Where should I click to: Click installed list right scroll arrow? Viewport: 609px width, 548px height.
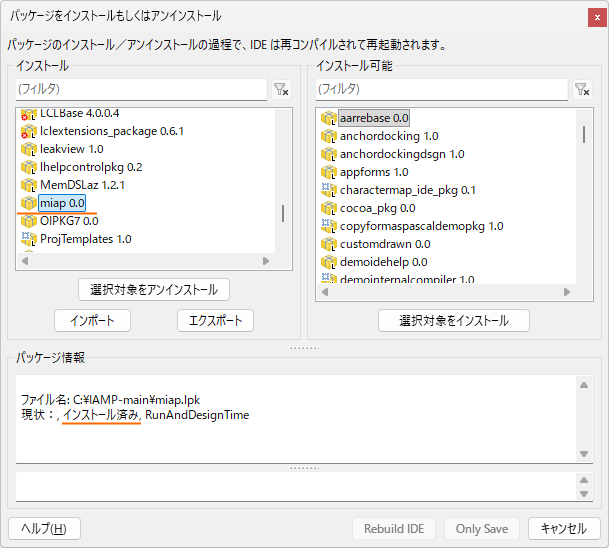(266, 261)
